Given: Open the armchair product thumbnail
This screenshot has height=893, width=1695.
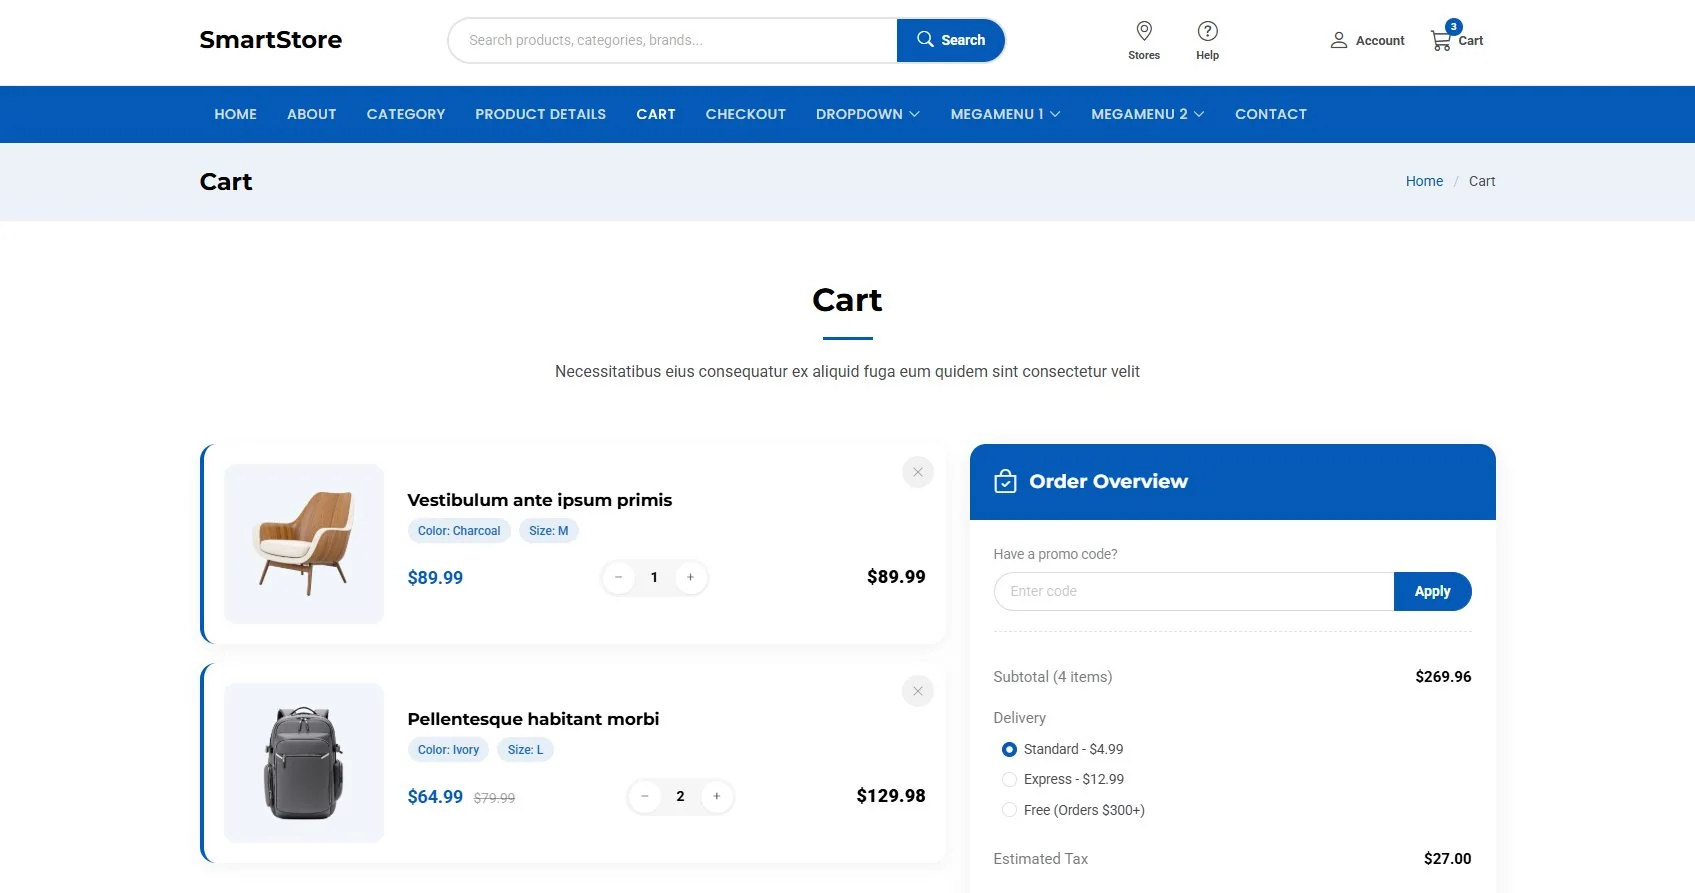Looking at the screenshot, I should click(x=304, y=544).
